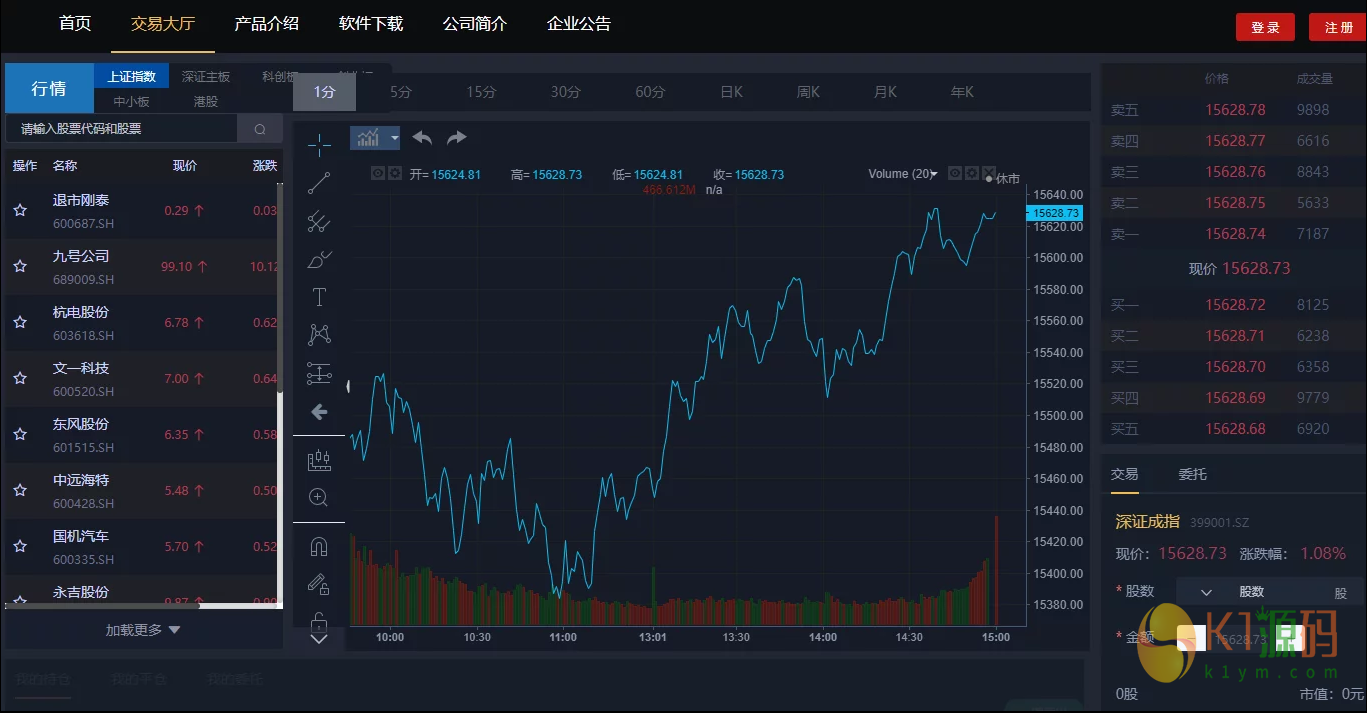The image size is (1367, 713).
Task: Select the trend line drawing tool
Action: pyautogui.click(x=319, y=183)
